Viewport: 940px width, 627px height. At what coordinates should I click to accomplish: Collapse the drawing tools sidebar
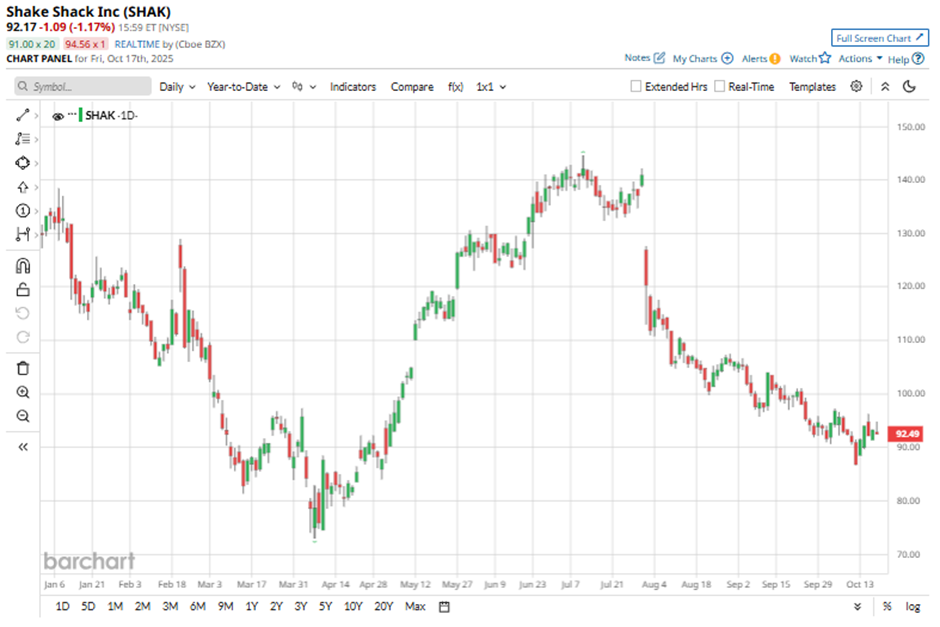[23, 447]
